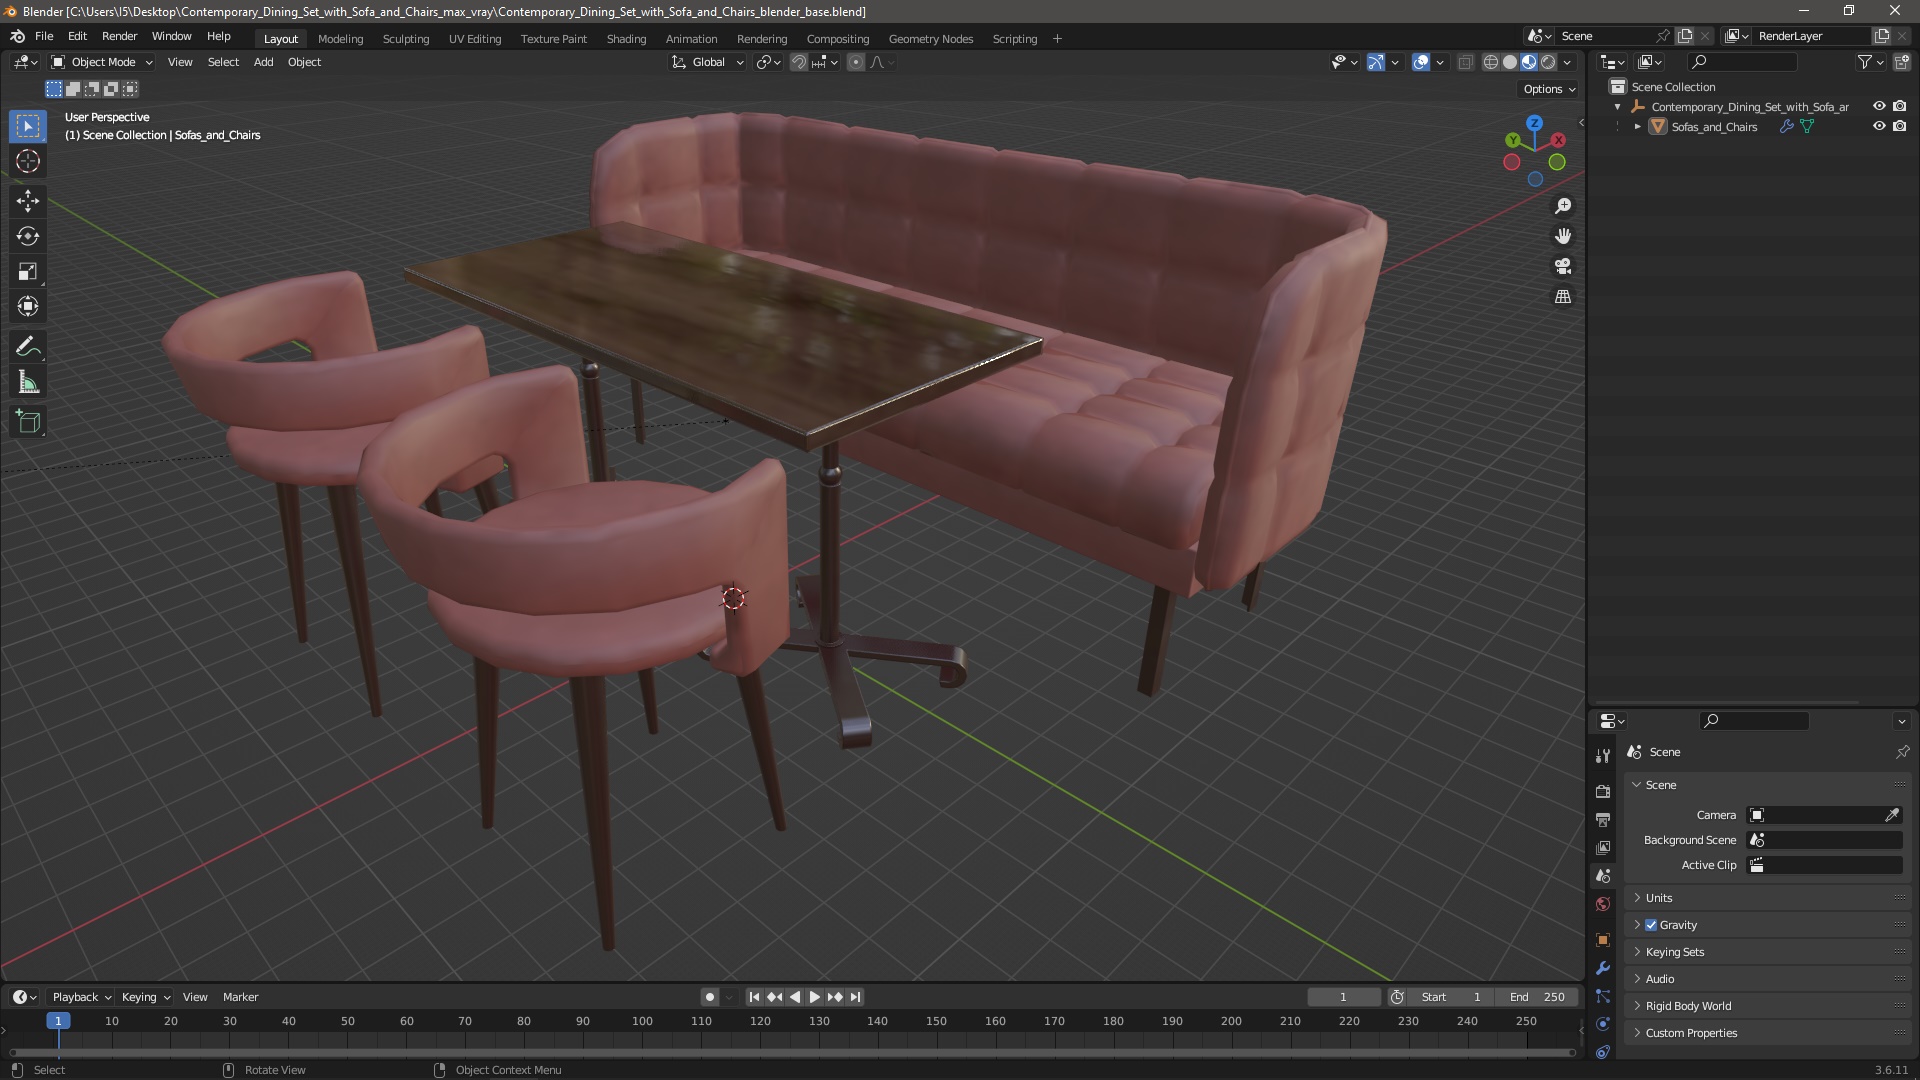Select the Cursor tool in the toolbar

28,161
